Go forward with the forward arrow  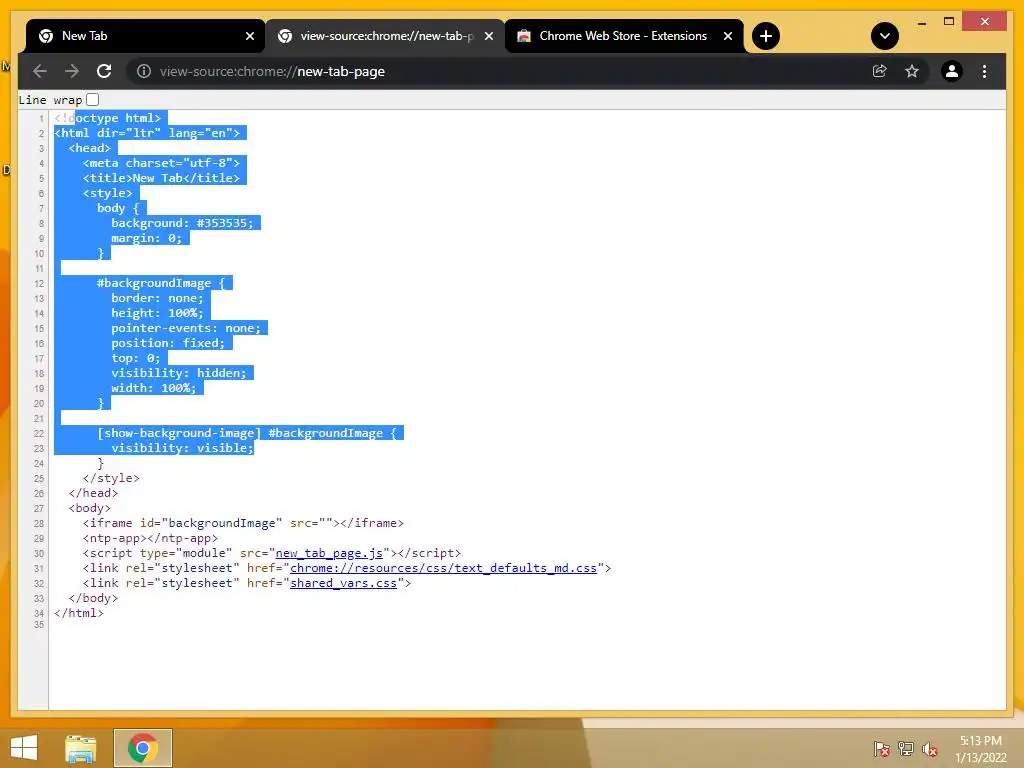[72, 71]
